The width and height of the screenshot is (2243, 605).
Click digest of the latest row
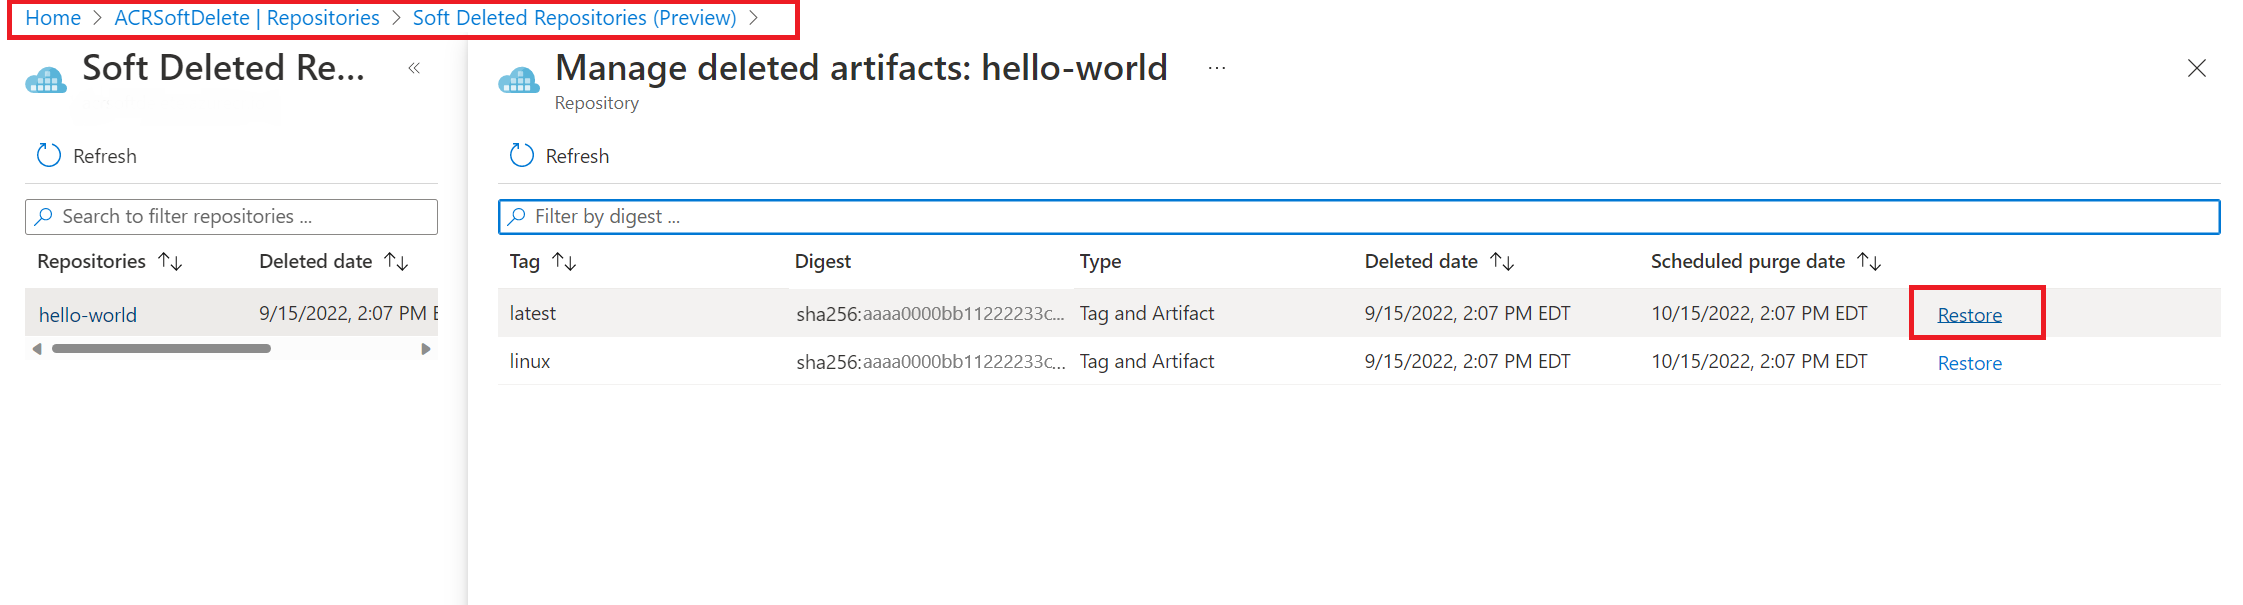[930, 314]
